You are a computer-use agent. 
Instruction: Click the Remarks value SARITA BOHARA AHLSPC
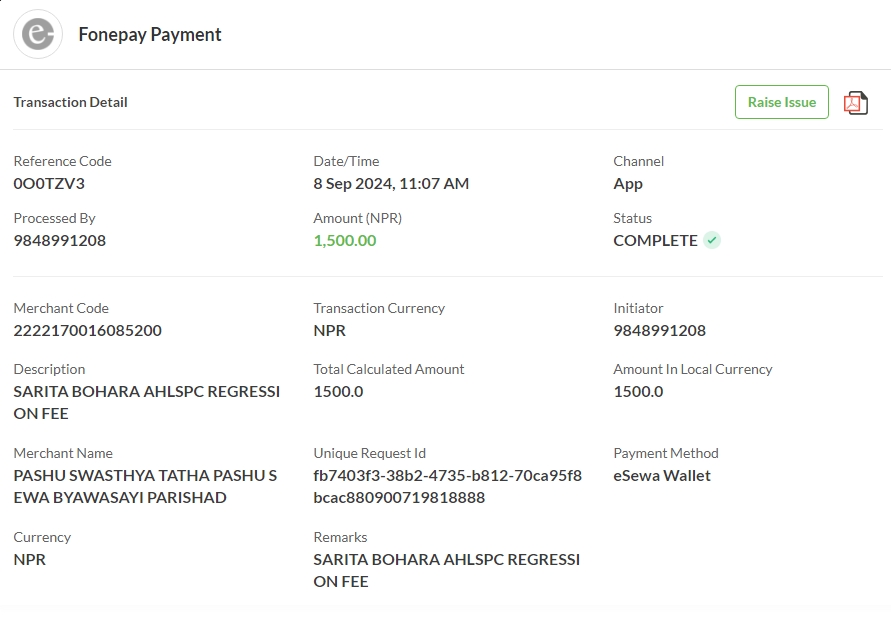(447, 570)
